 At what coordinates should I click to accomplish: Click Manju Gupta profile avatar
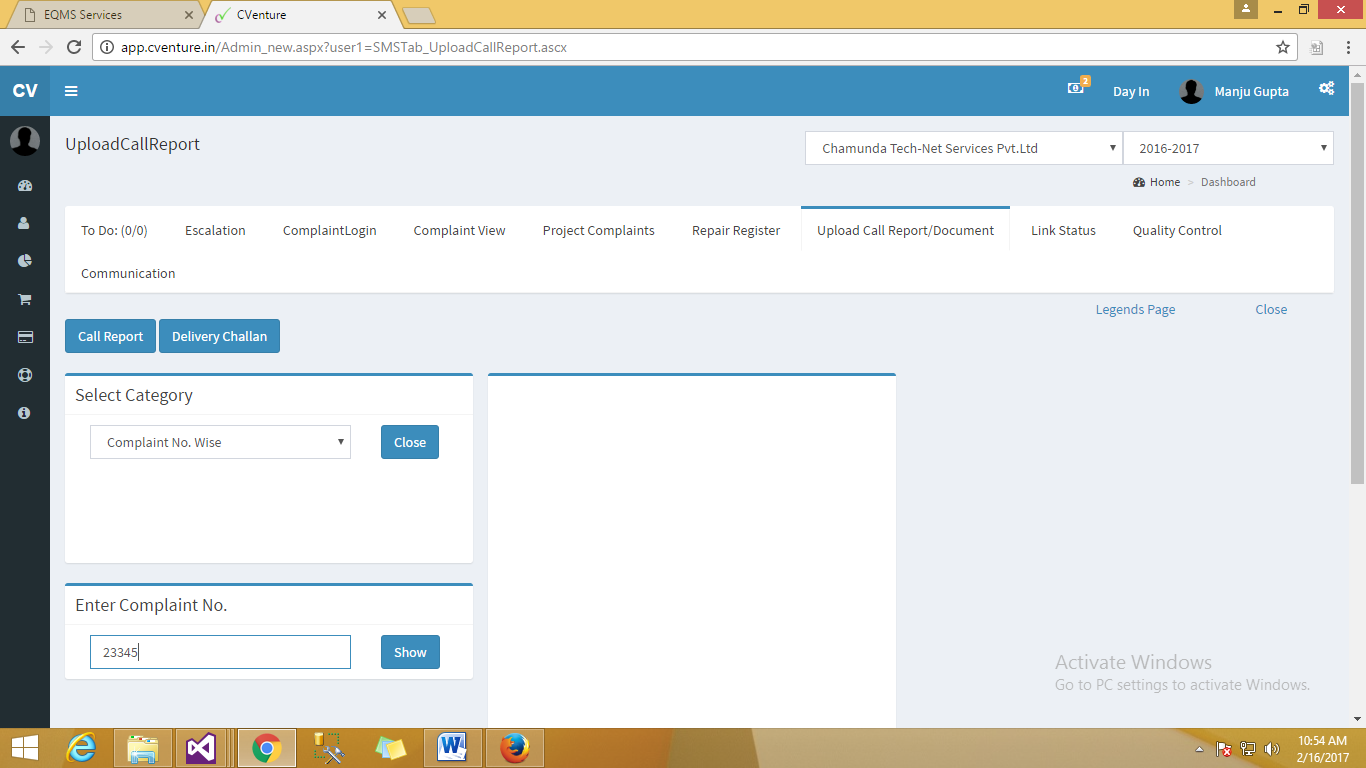pyautogui.click(x=1191, y=91)
